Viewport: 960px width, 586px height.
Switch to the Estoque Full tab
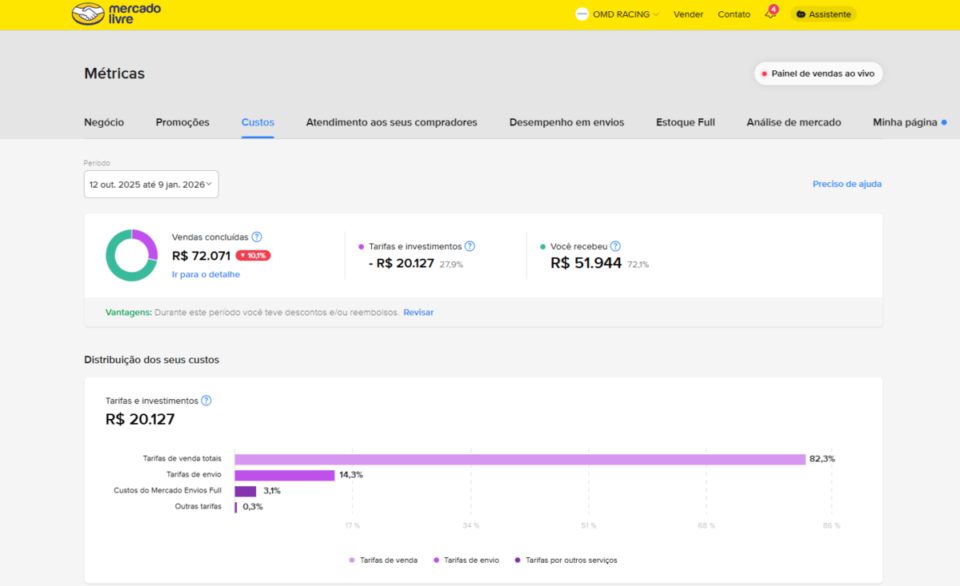686,122
